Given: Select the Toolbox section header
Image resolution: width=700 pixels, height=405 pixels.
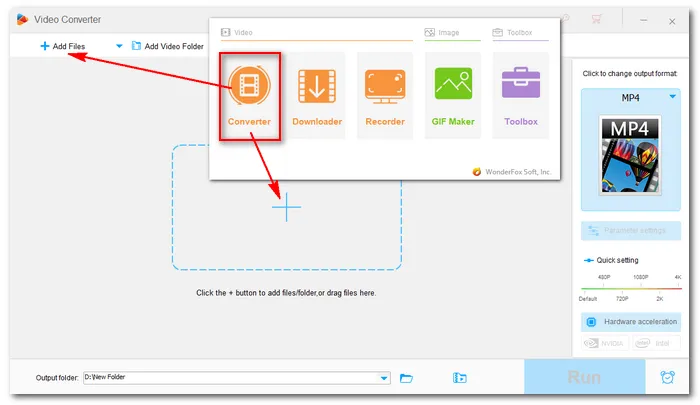Looking at the screenshot, I should pos(512,33).
